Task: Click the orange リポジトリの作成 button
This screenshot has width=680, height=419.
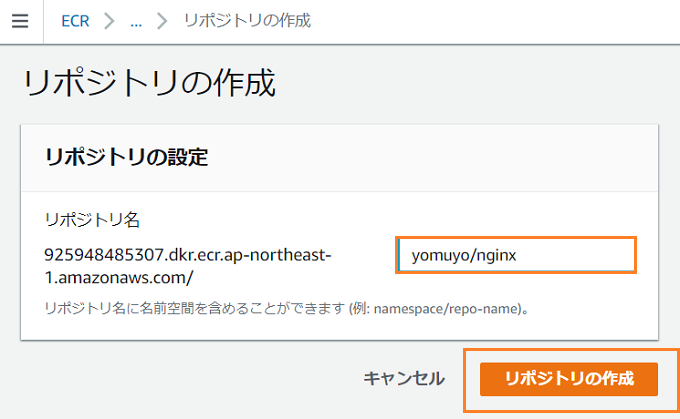Action: click(569, 379)
